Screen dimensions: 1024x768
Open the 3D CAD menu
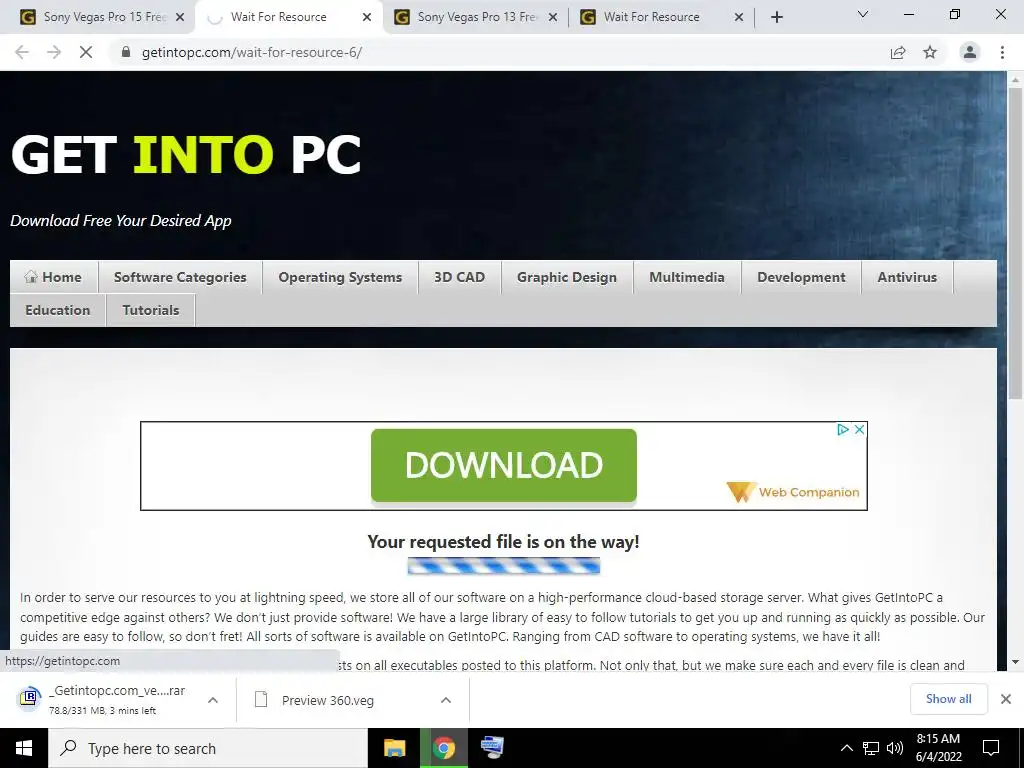point(460,277)
